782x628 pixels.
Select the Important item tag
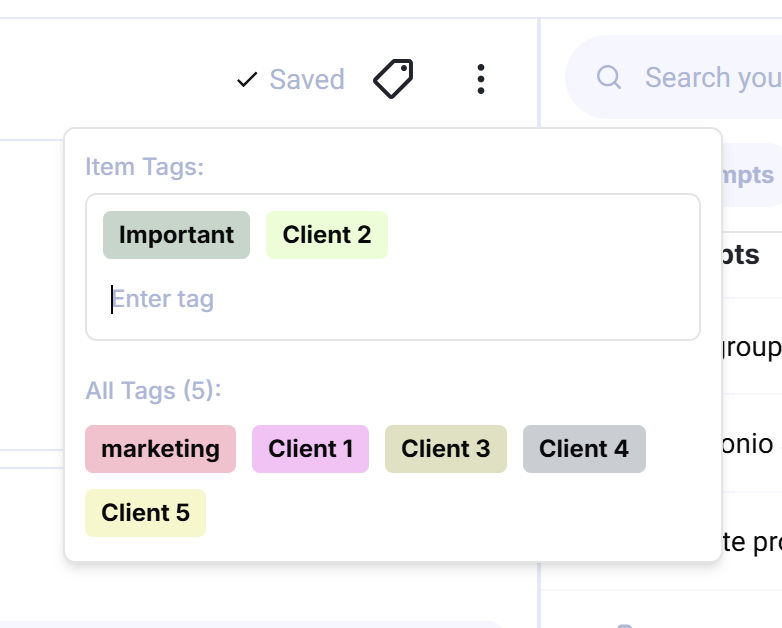[176, 235]
